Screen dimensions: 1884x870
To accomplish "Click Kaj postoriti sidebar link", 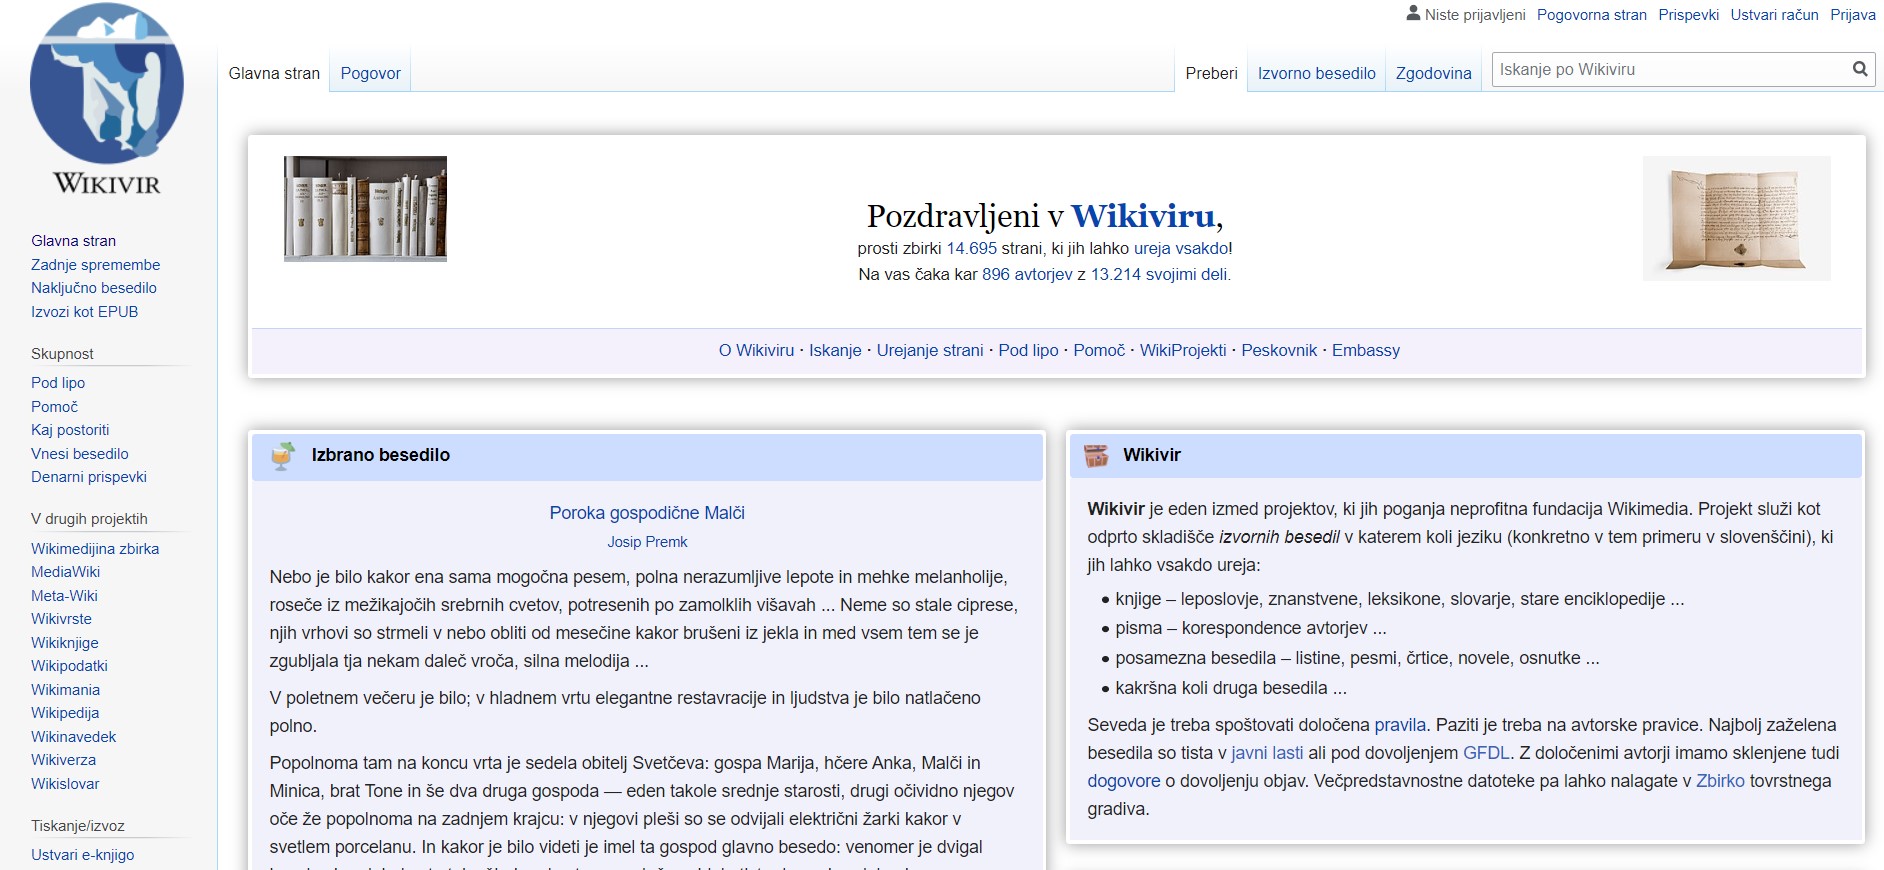I will 70,430.
